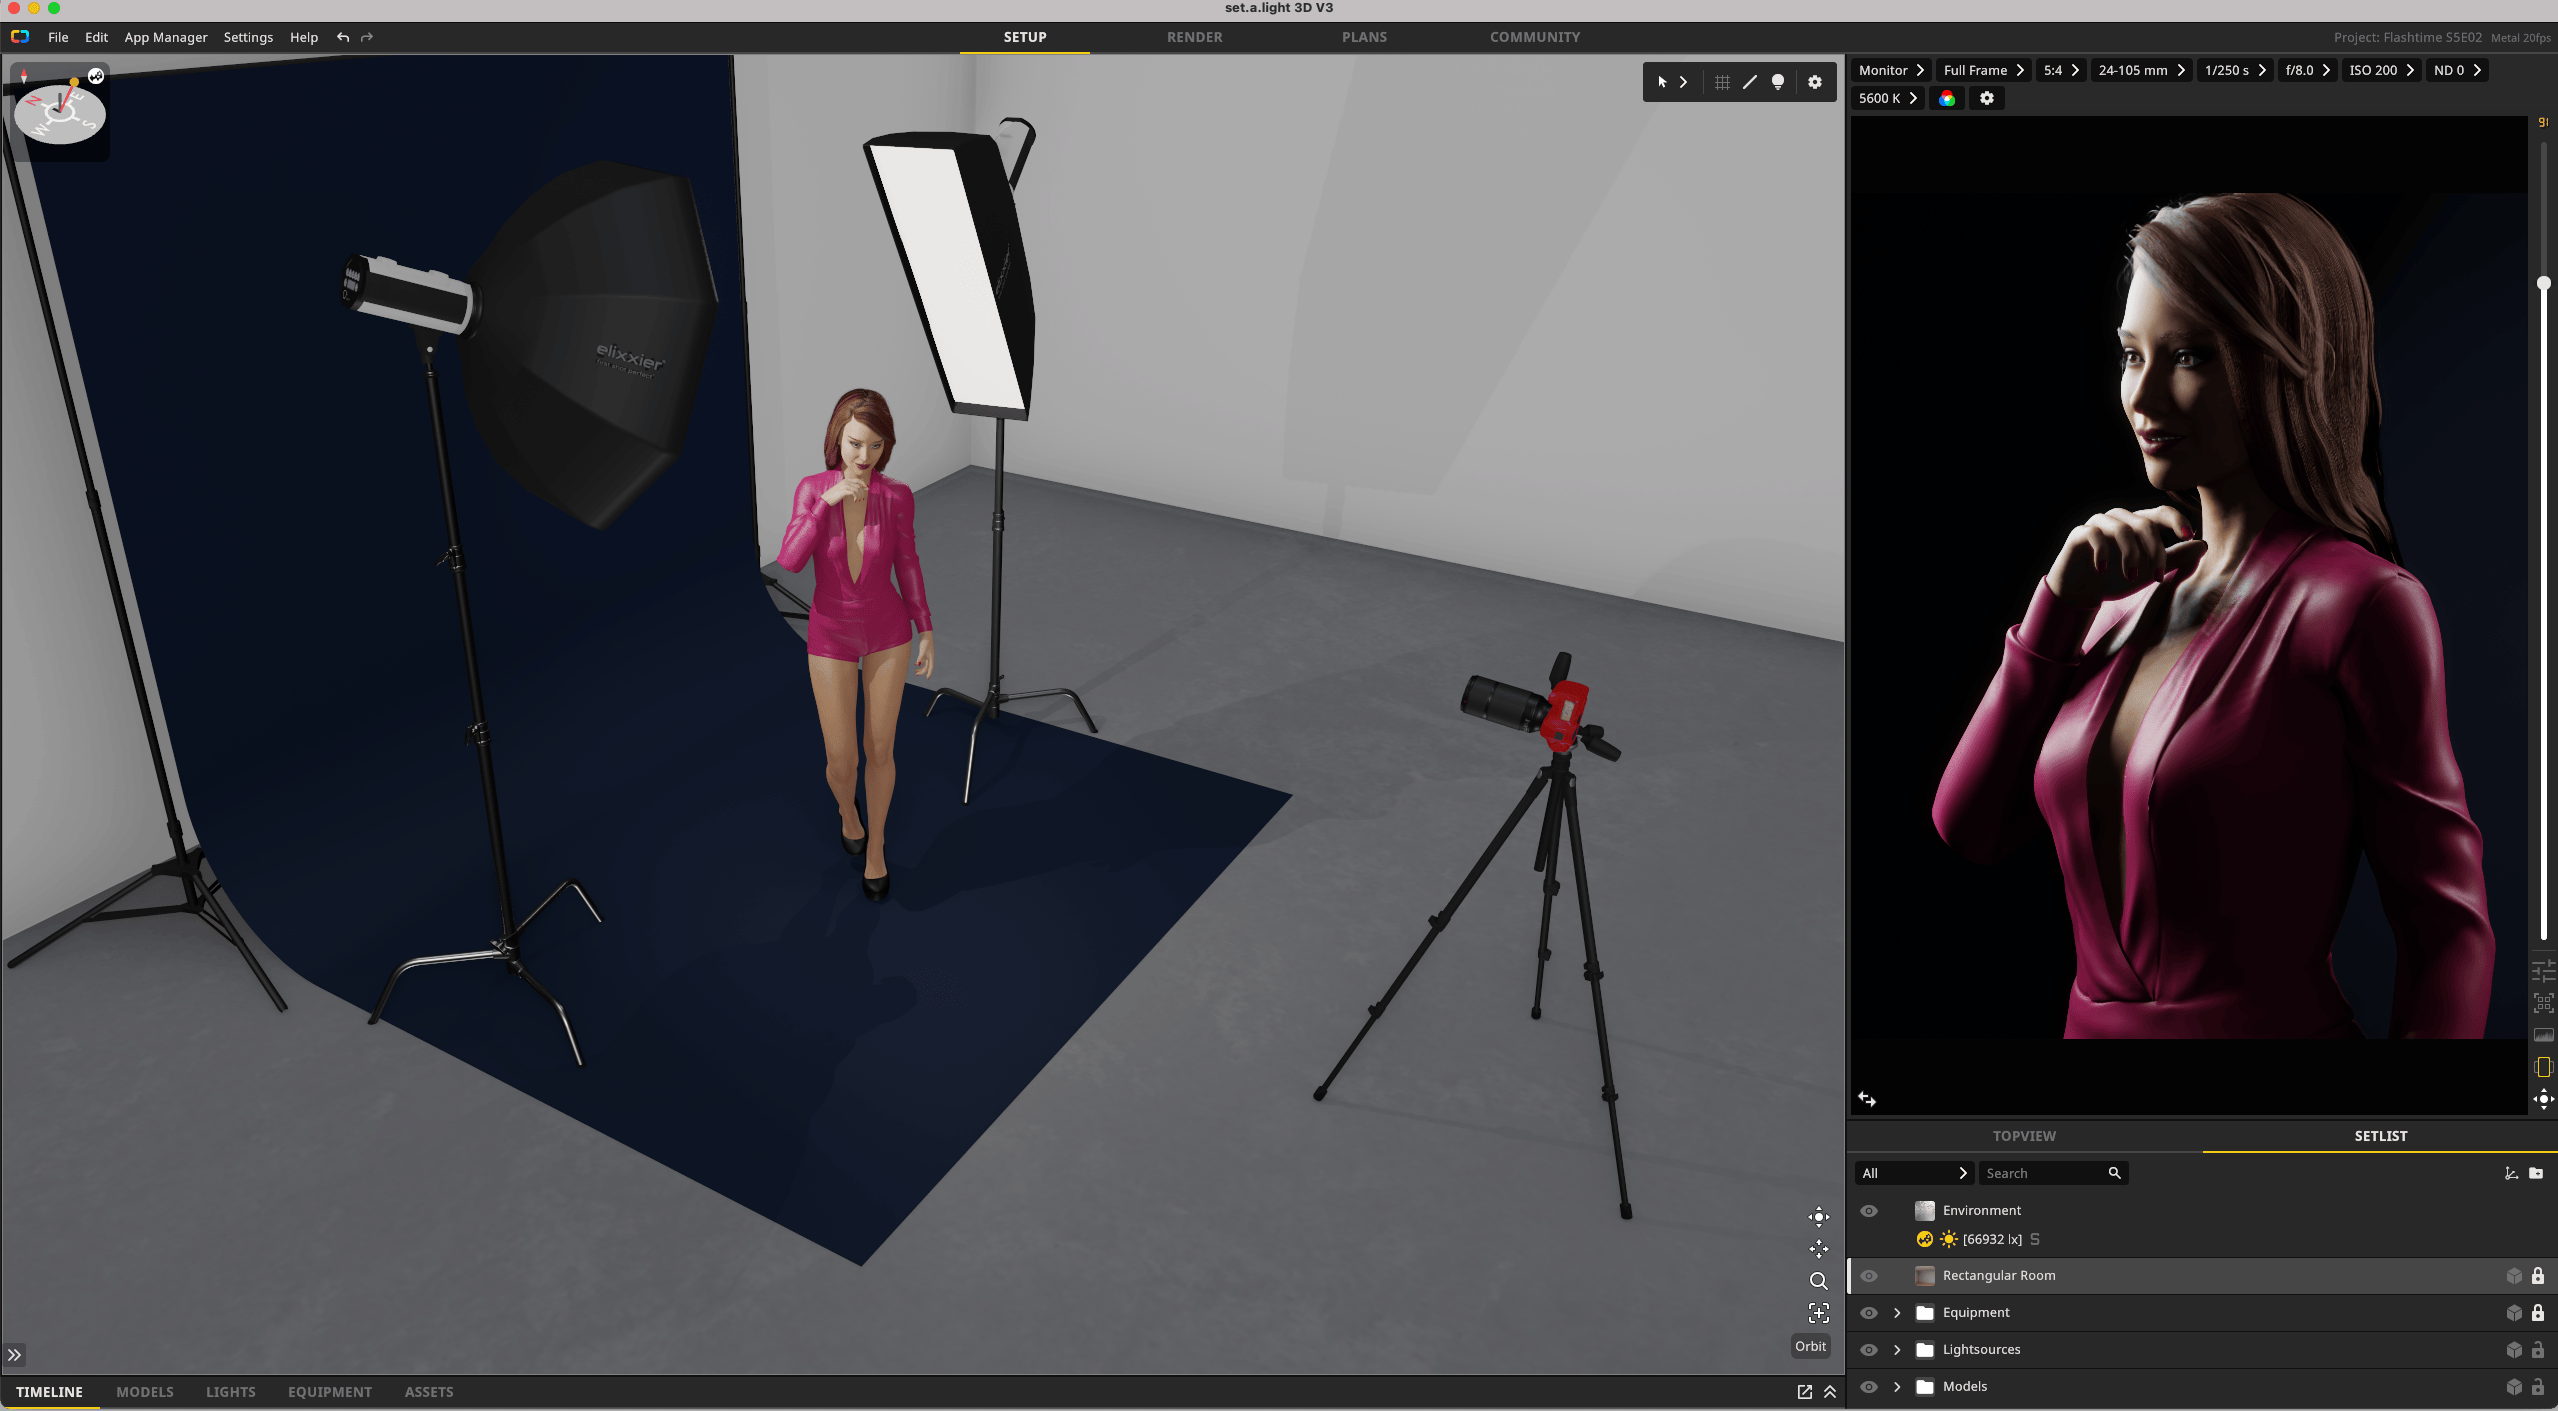Expand the Lightsources folder
Image resolution: width=2558 pixels, height=1411 pixels.
click(1897, 1350)
